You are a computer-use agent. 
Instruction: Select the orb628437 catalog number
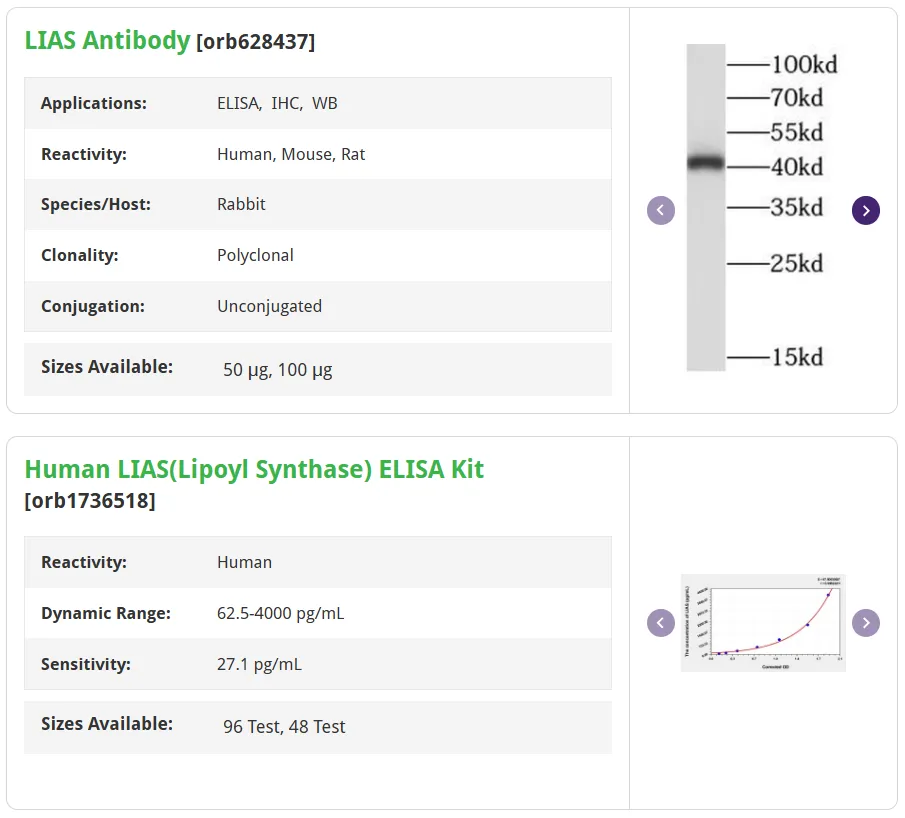click(x=256, y=42)
